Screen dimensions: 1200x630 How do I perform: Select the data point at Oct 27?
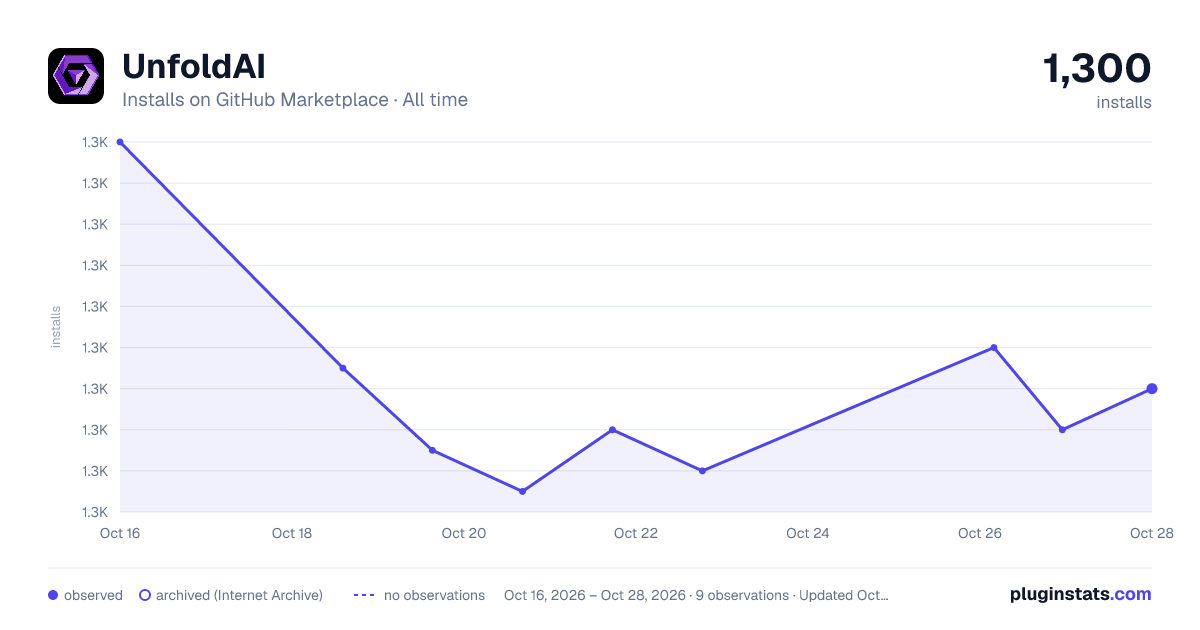click(1062, 430)
